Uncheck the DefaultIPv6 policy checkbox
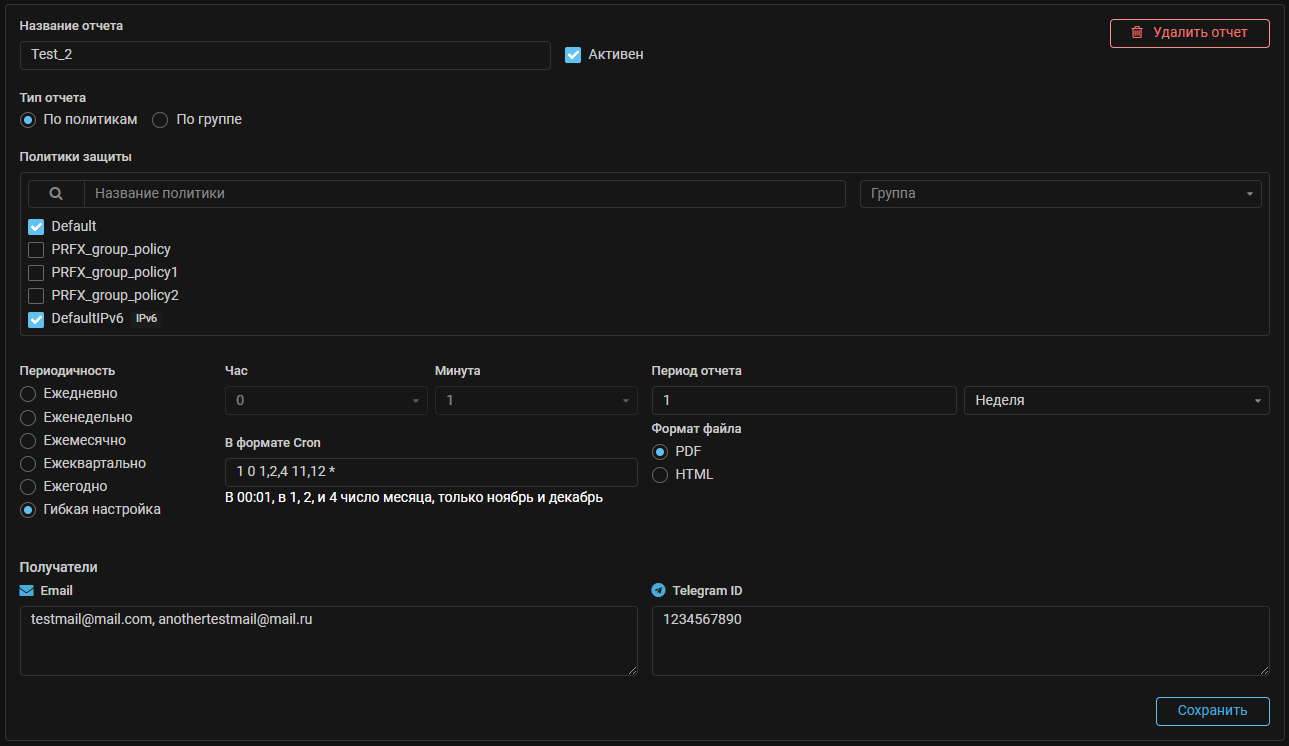This screenshot has height=746, width=1289. (36, 319)
